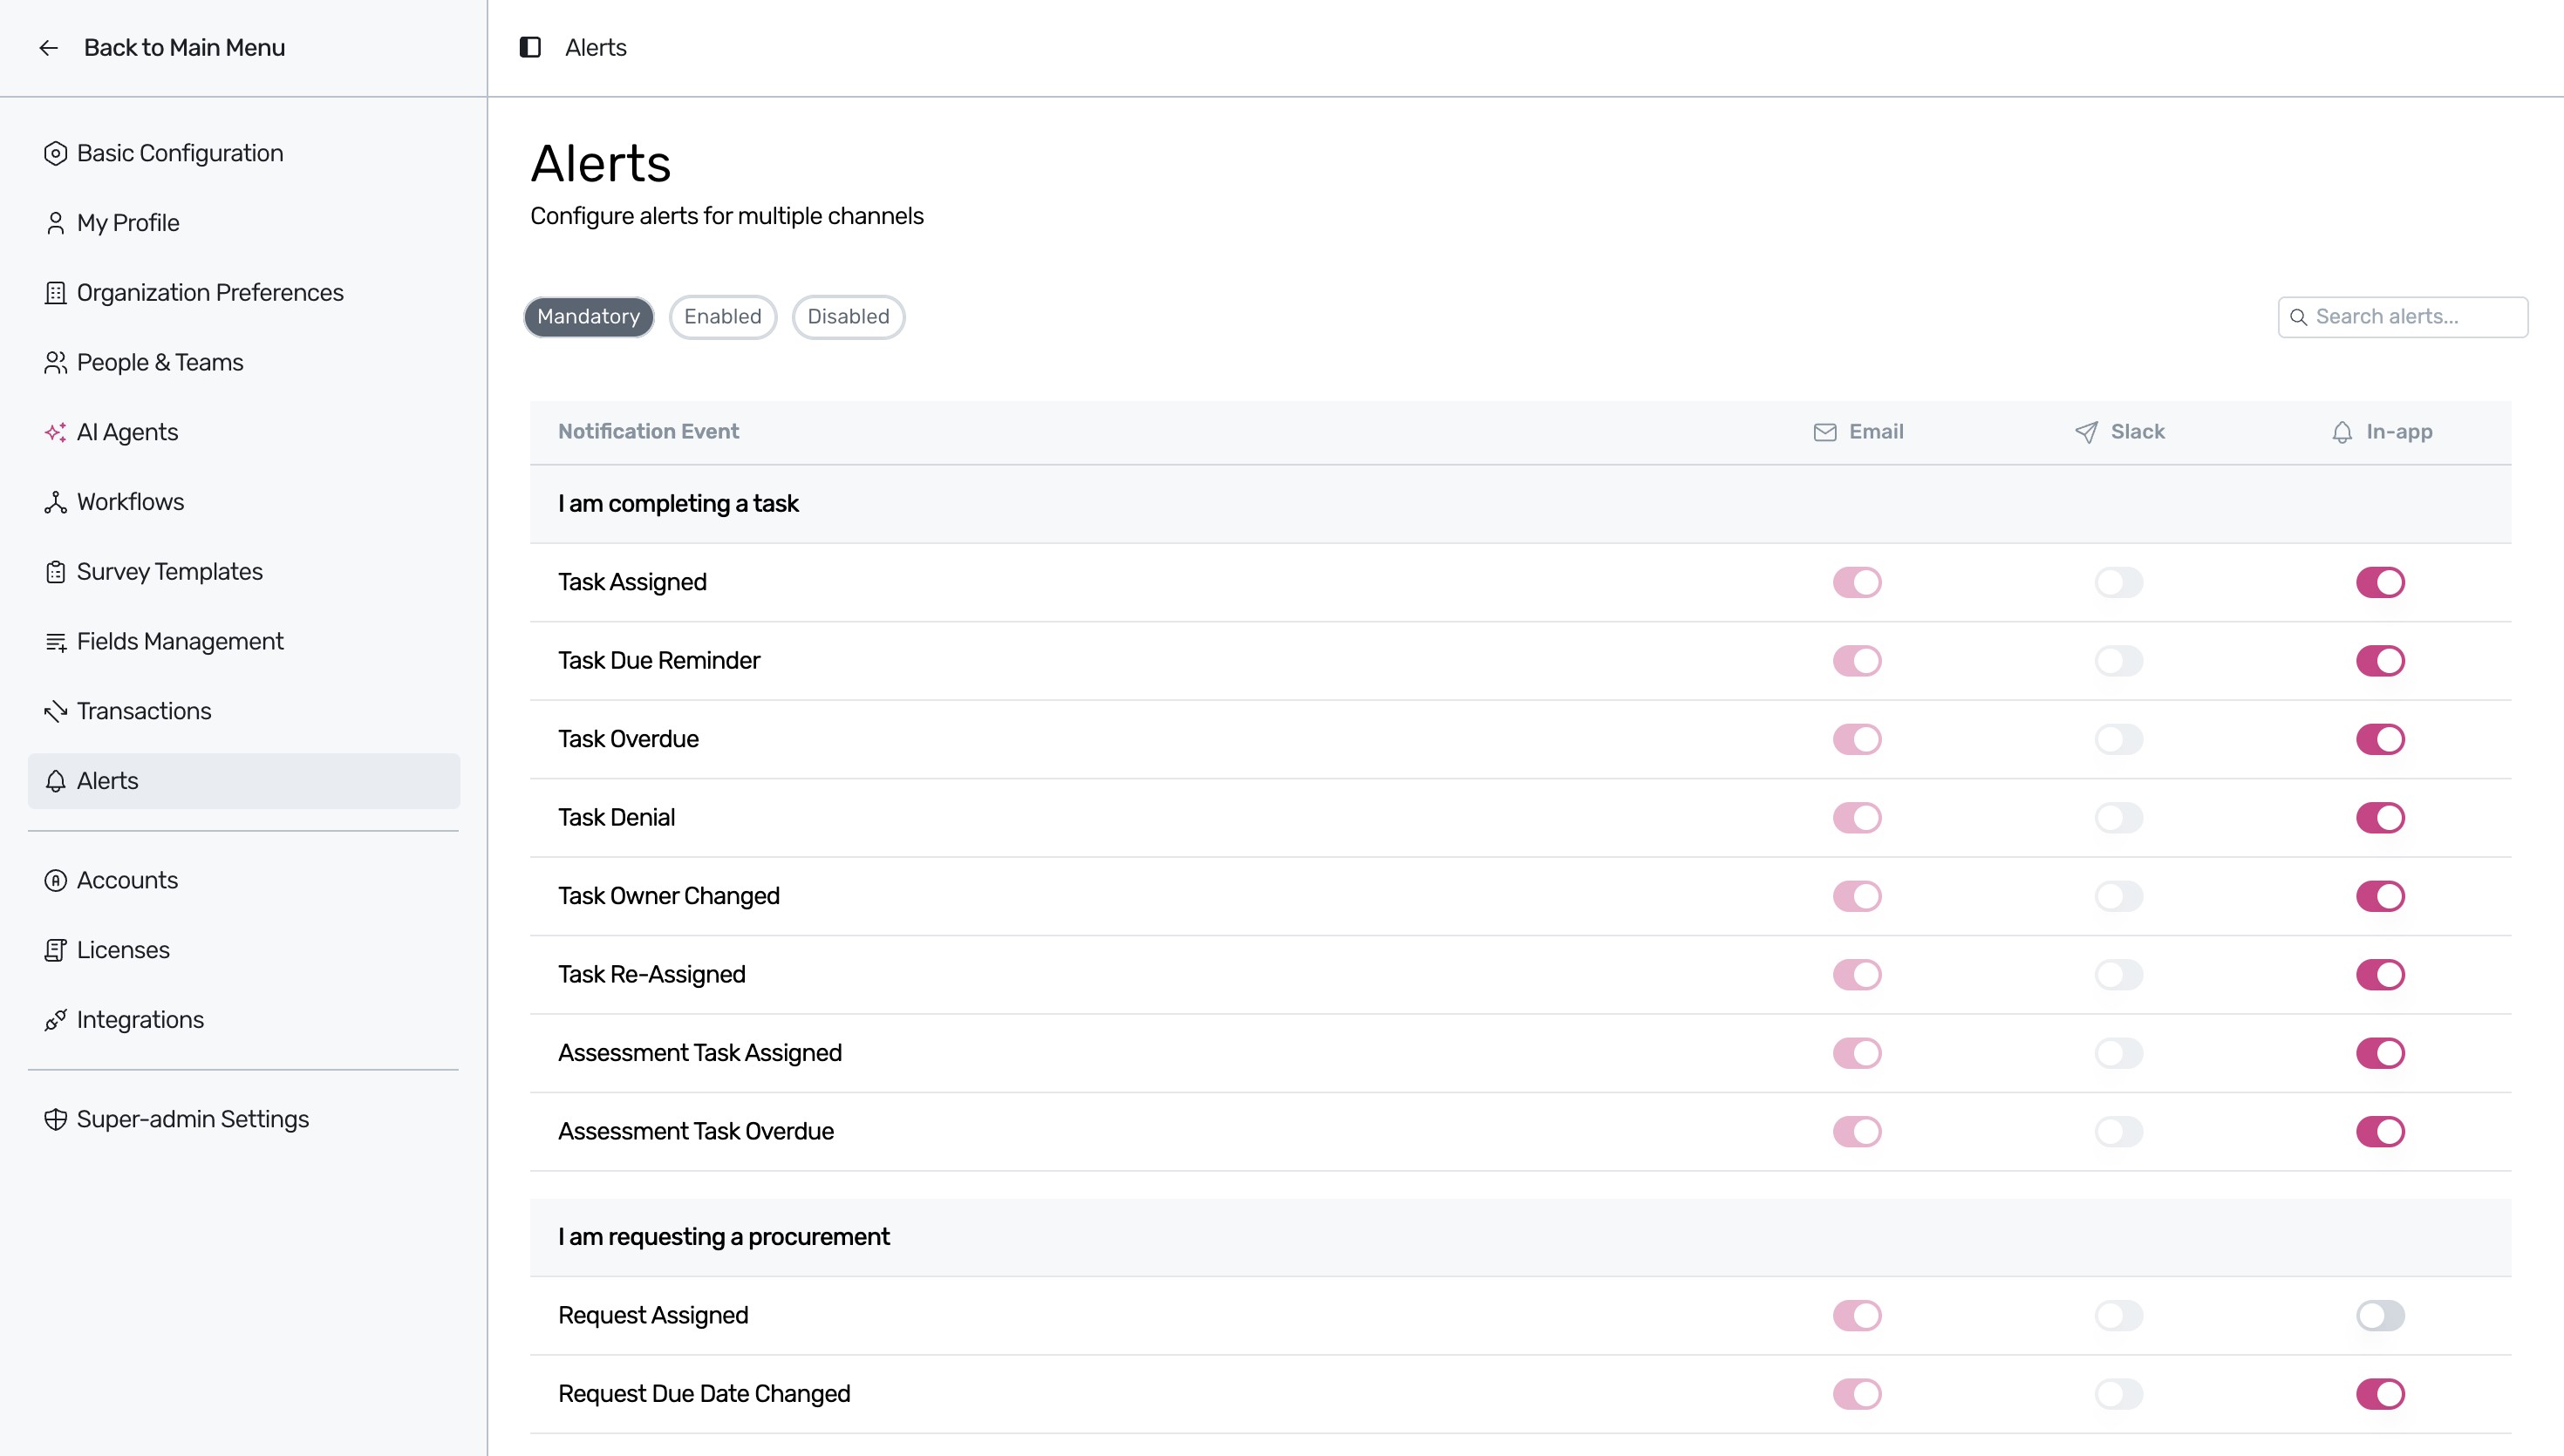Enable In-app alert for Request Assigned
Viewport: 2564px width, 1456px height.
2380,1316
